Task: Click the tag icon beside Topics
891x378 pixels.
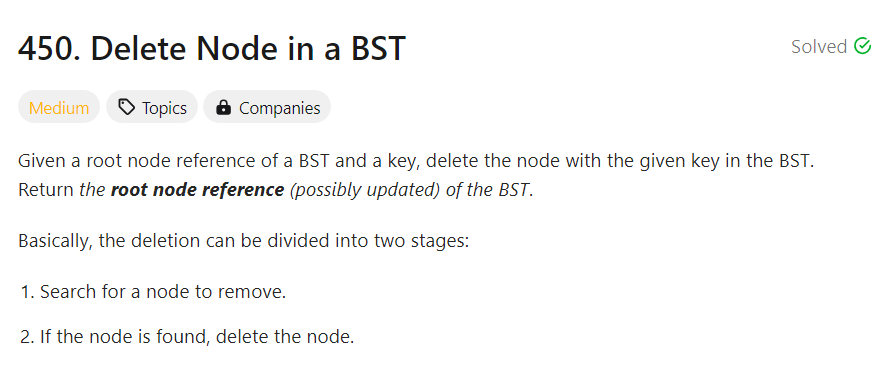Action: [126, 107]
